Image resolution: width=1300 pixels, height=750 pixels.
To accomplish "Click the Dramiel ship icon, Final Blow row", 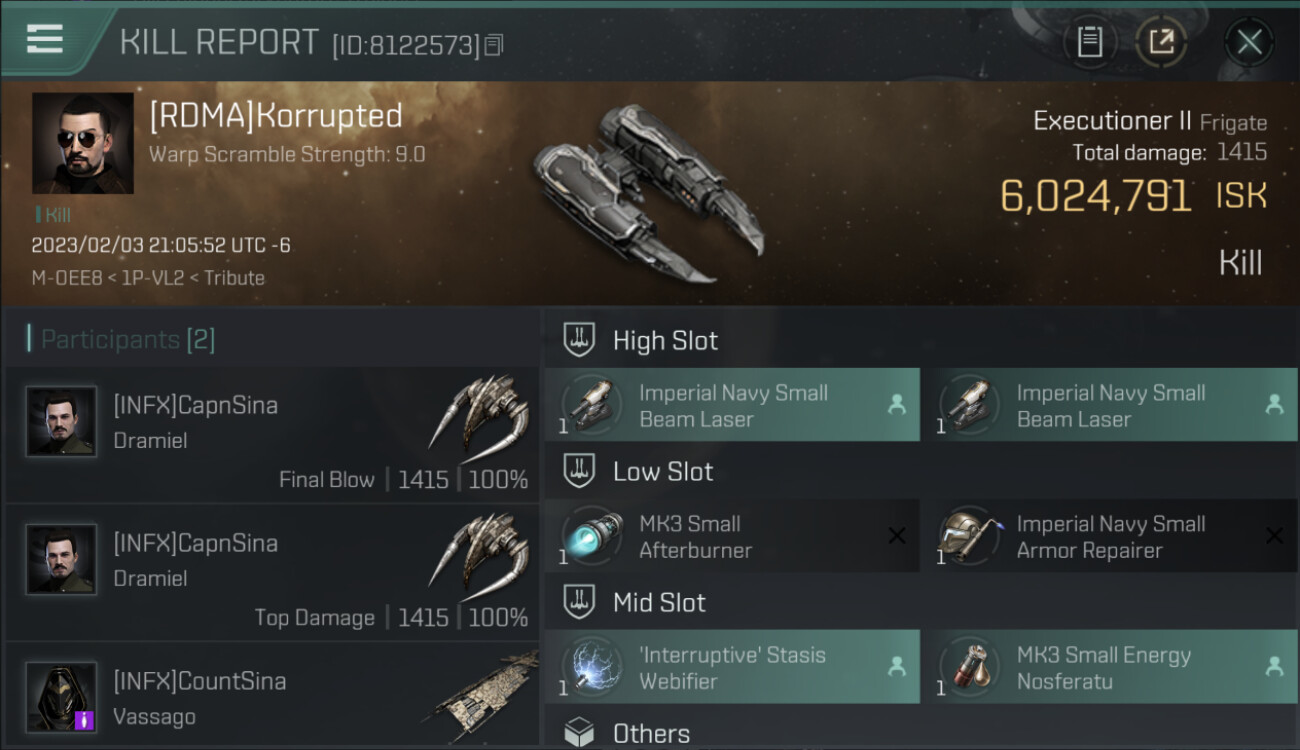I will click(x=480, y=412).
